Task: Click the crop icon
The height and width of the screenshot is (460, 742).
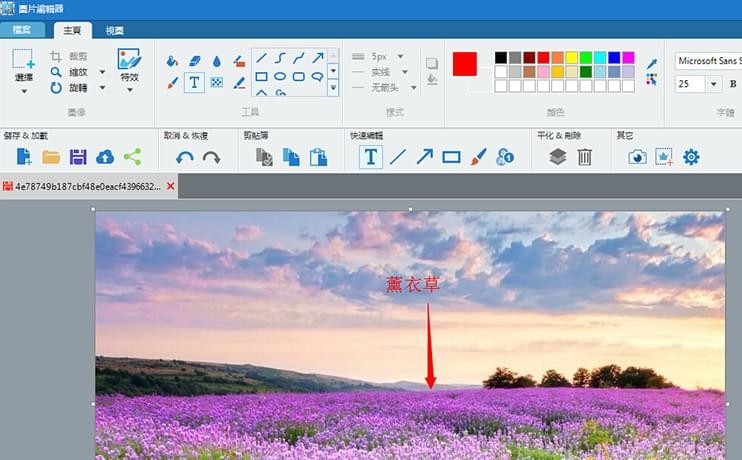Action: (x=56, y=57)
